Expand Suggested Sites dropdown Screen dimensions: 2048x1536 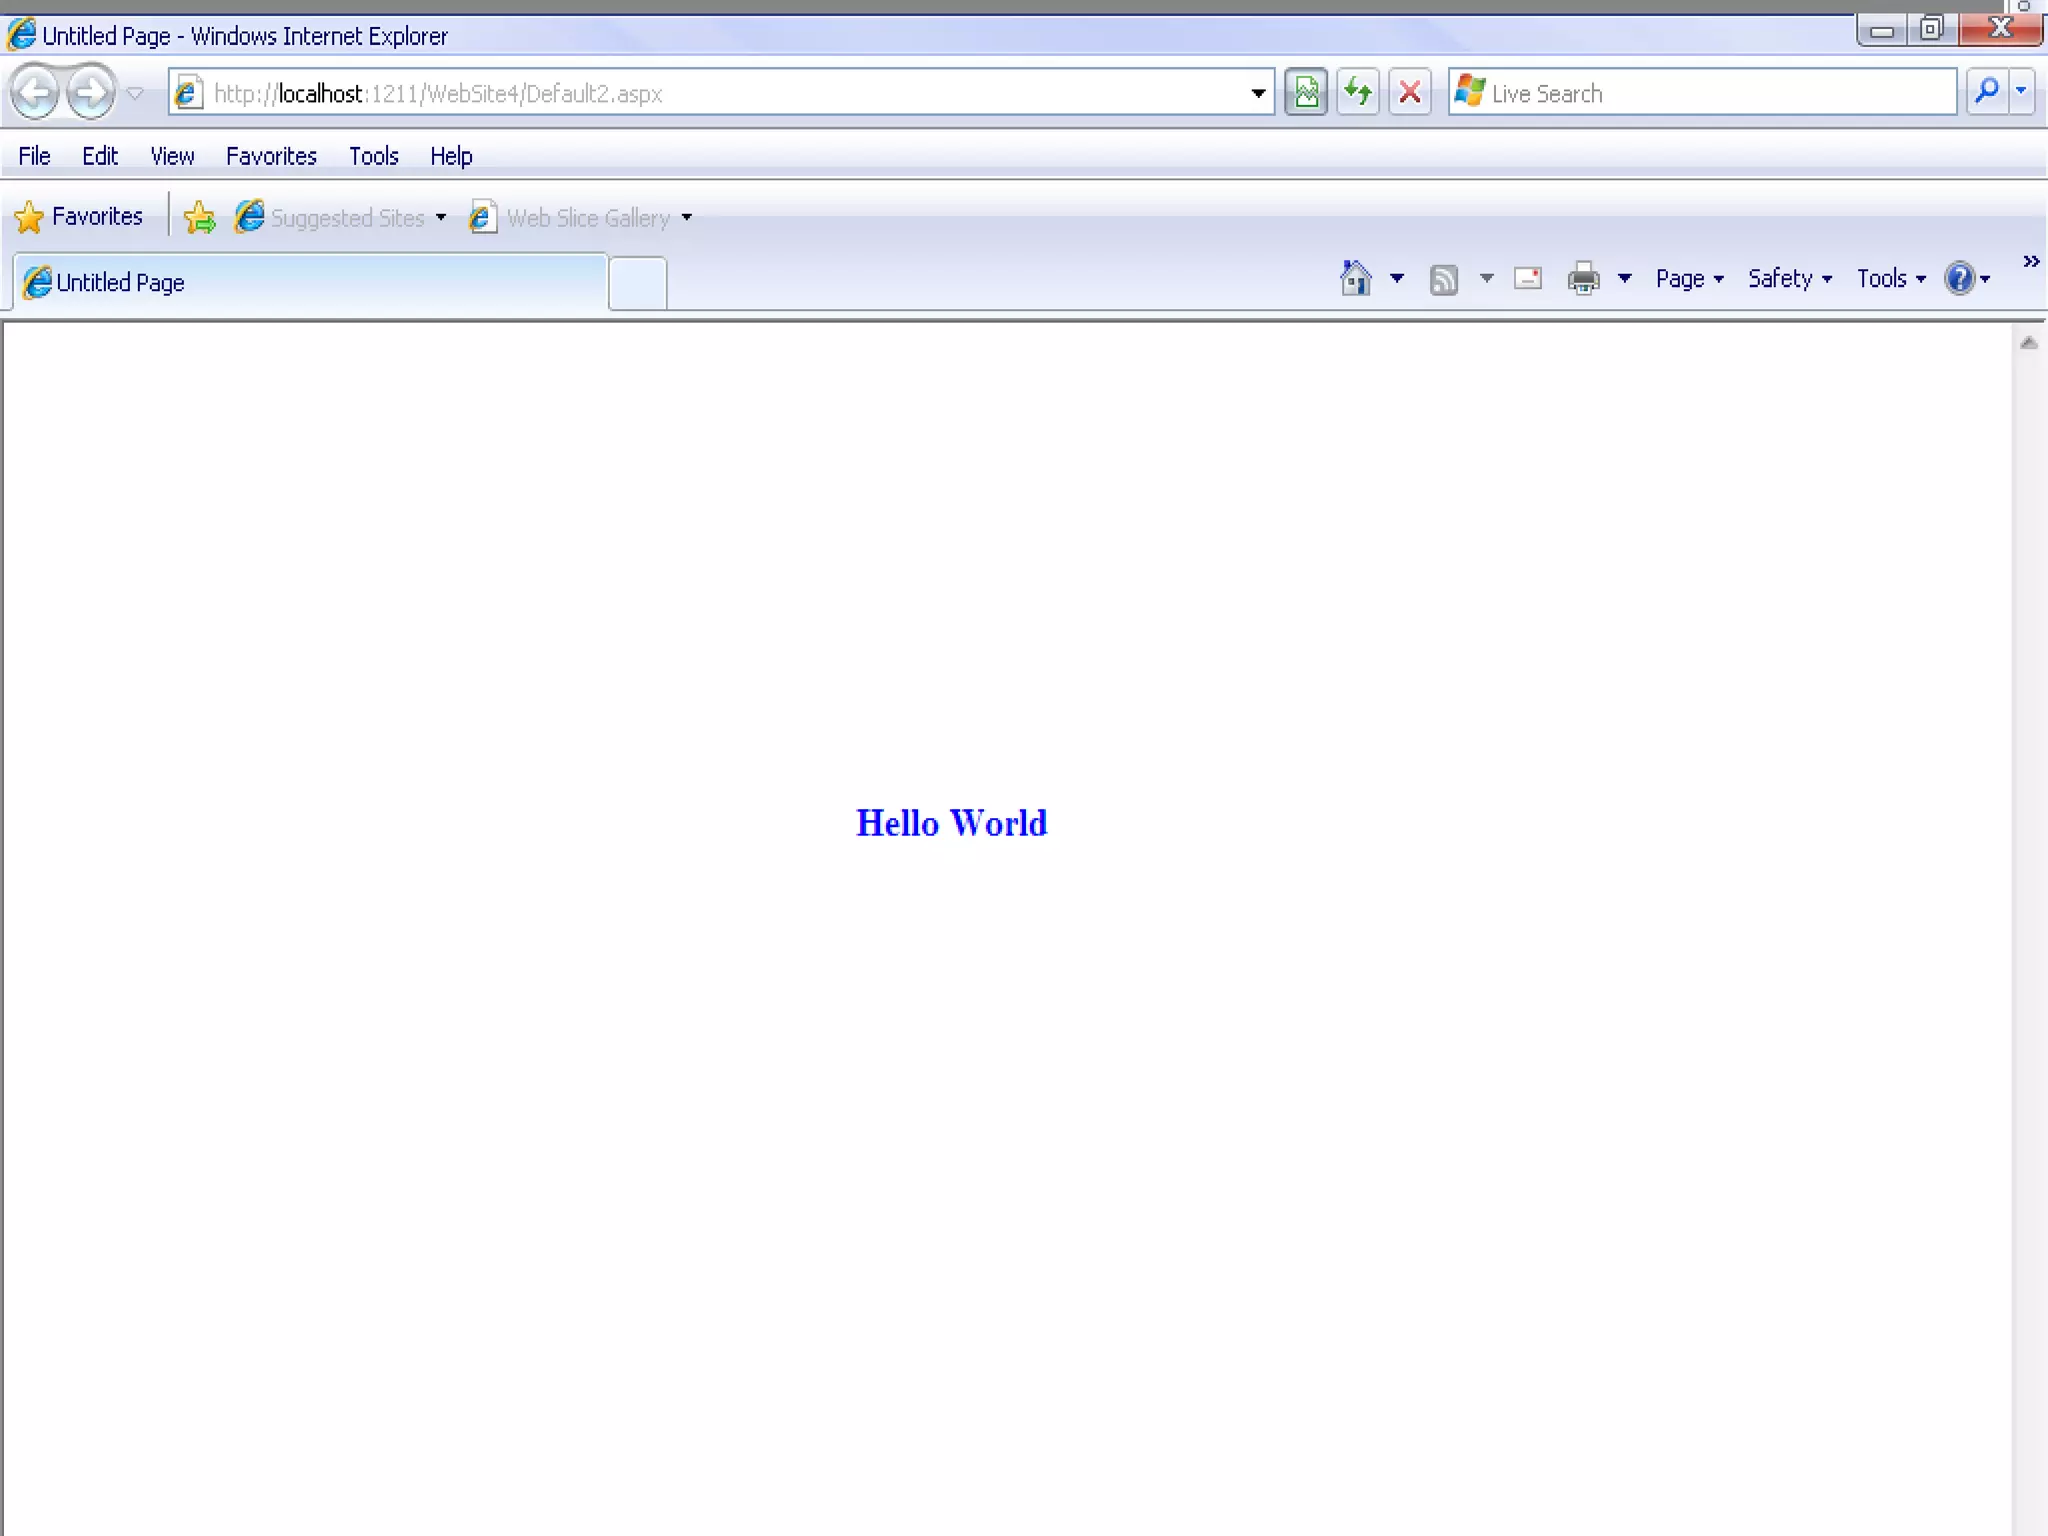[441, 218]
